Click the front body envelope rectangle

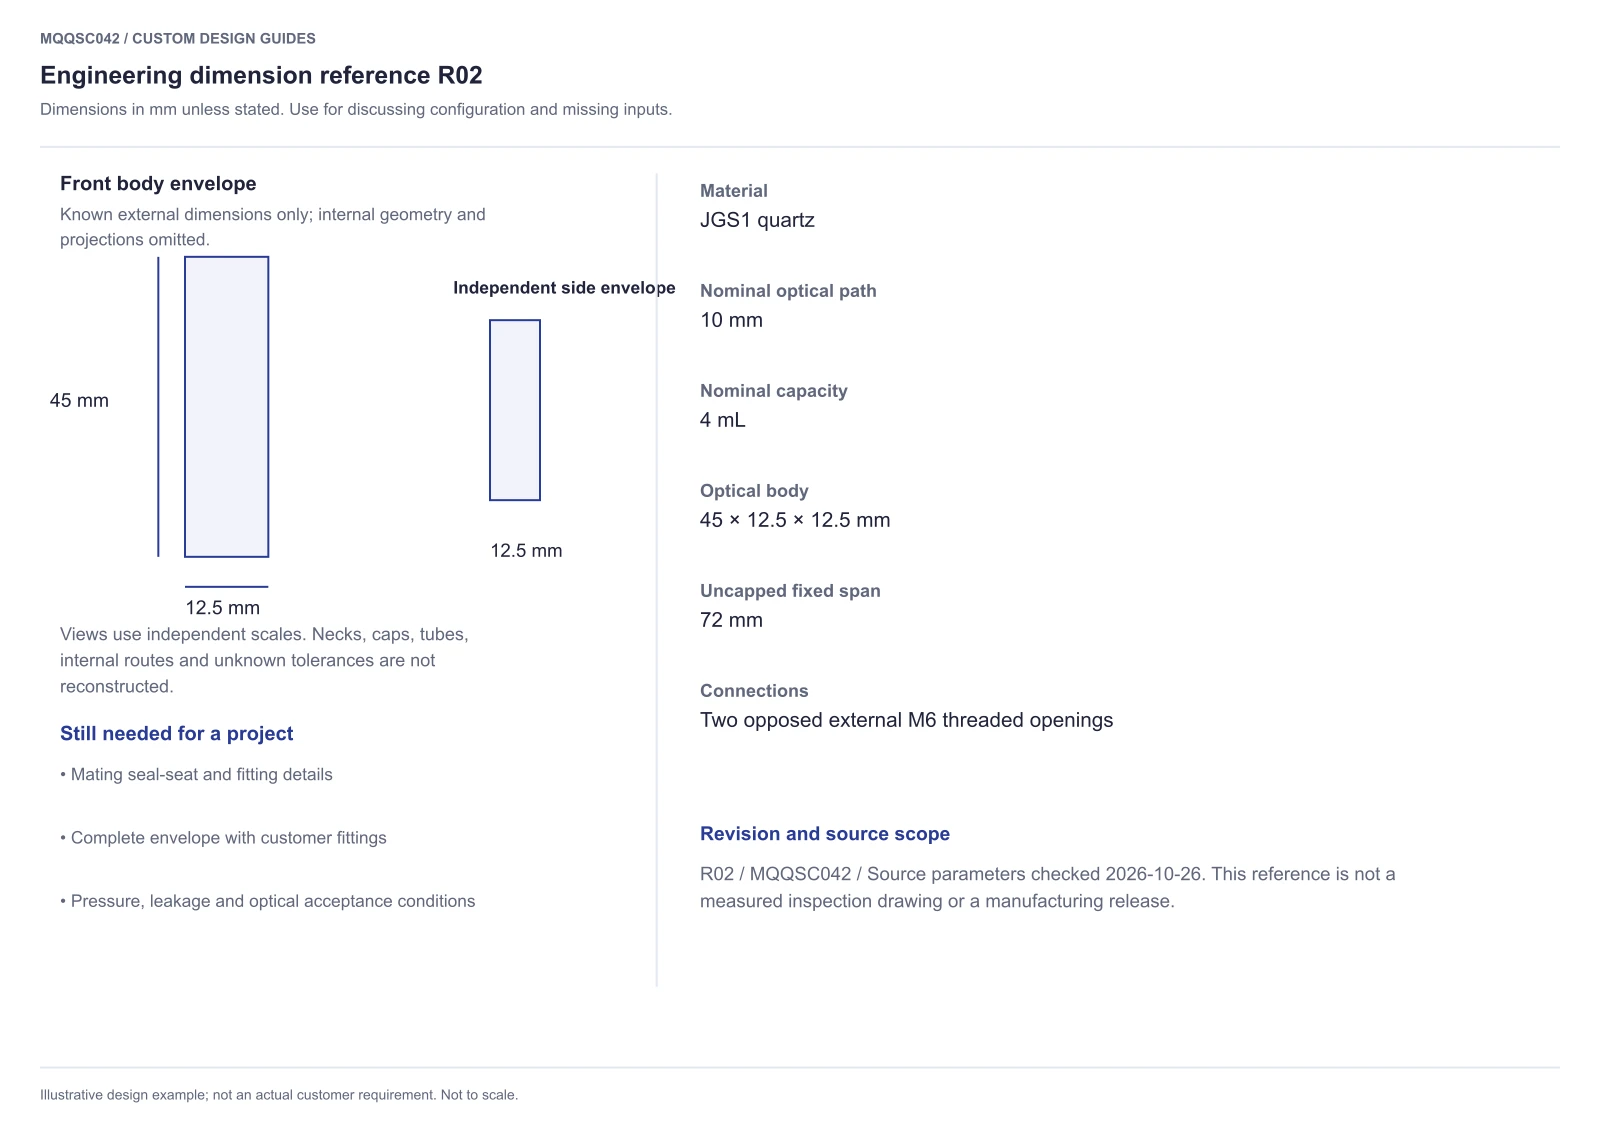click(x=227, y=407)
